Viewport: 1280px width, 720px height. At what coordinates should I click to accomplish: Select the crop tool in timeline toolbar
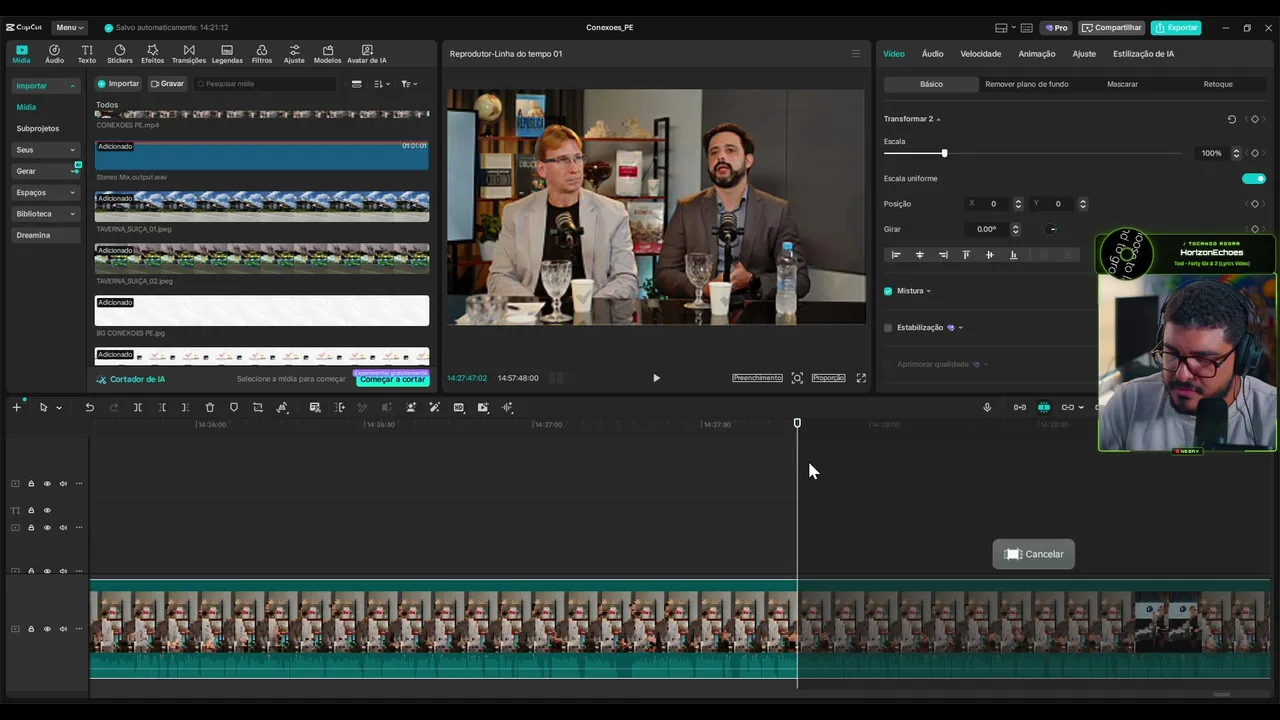[258, 407]
